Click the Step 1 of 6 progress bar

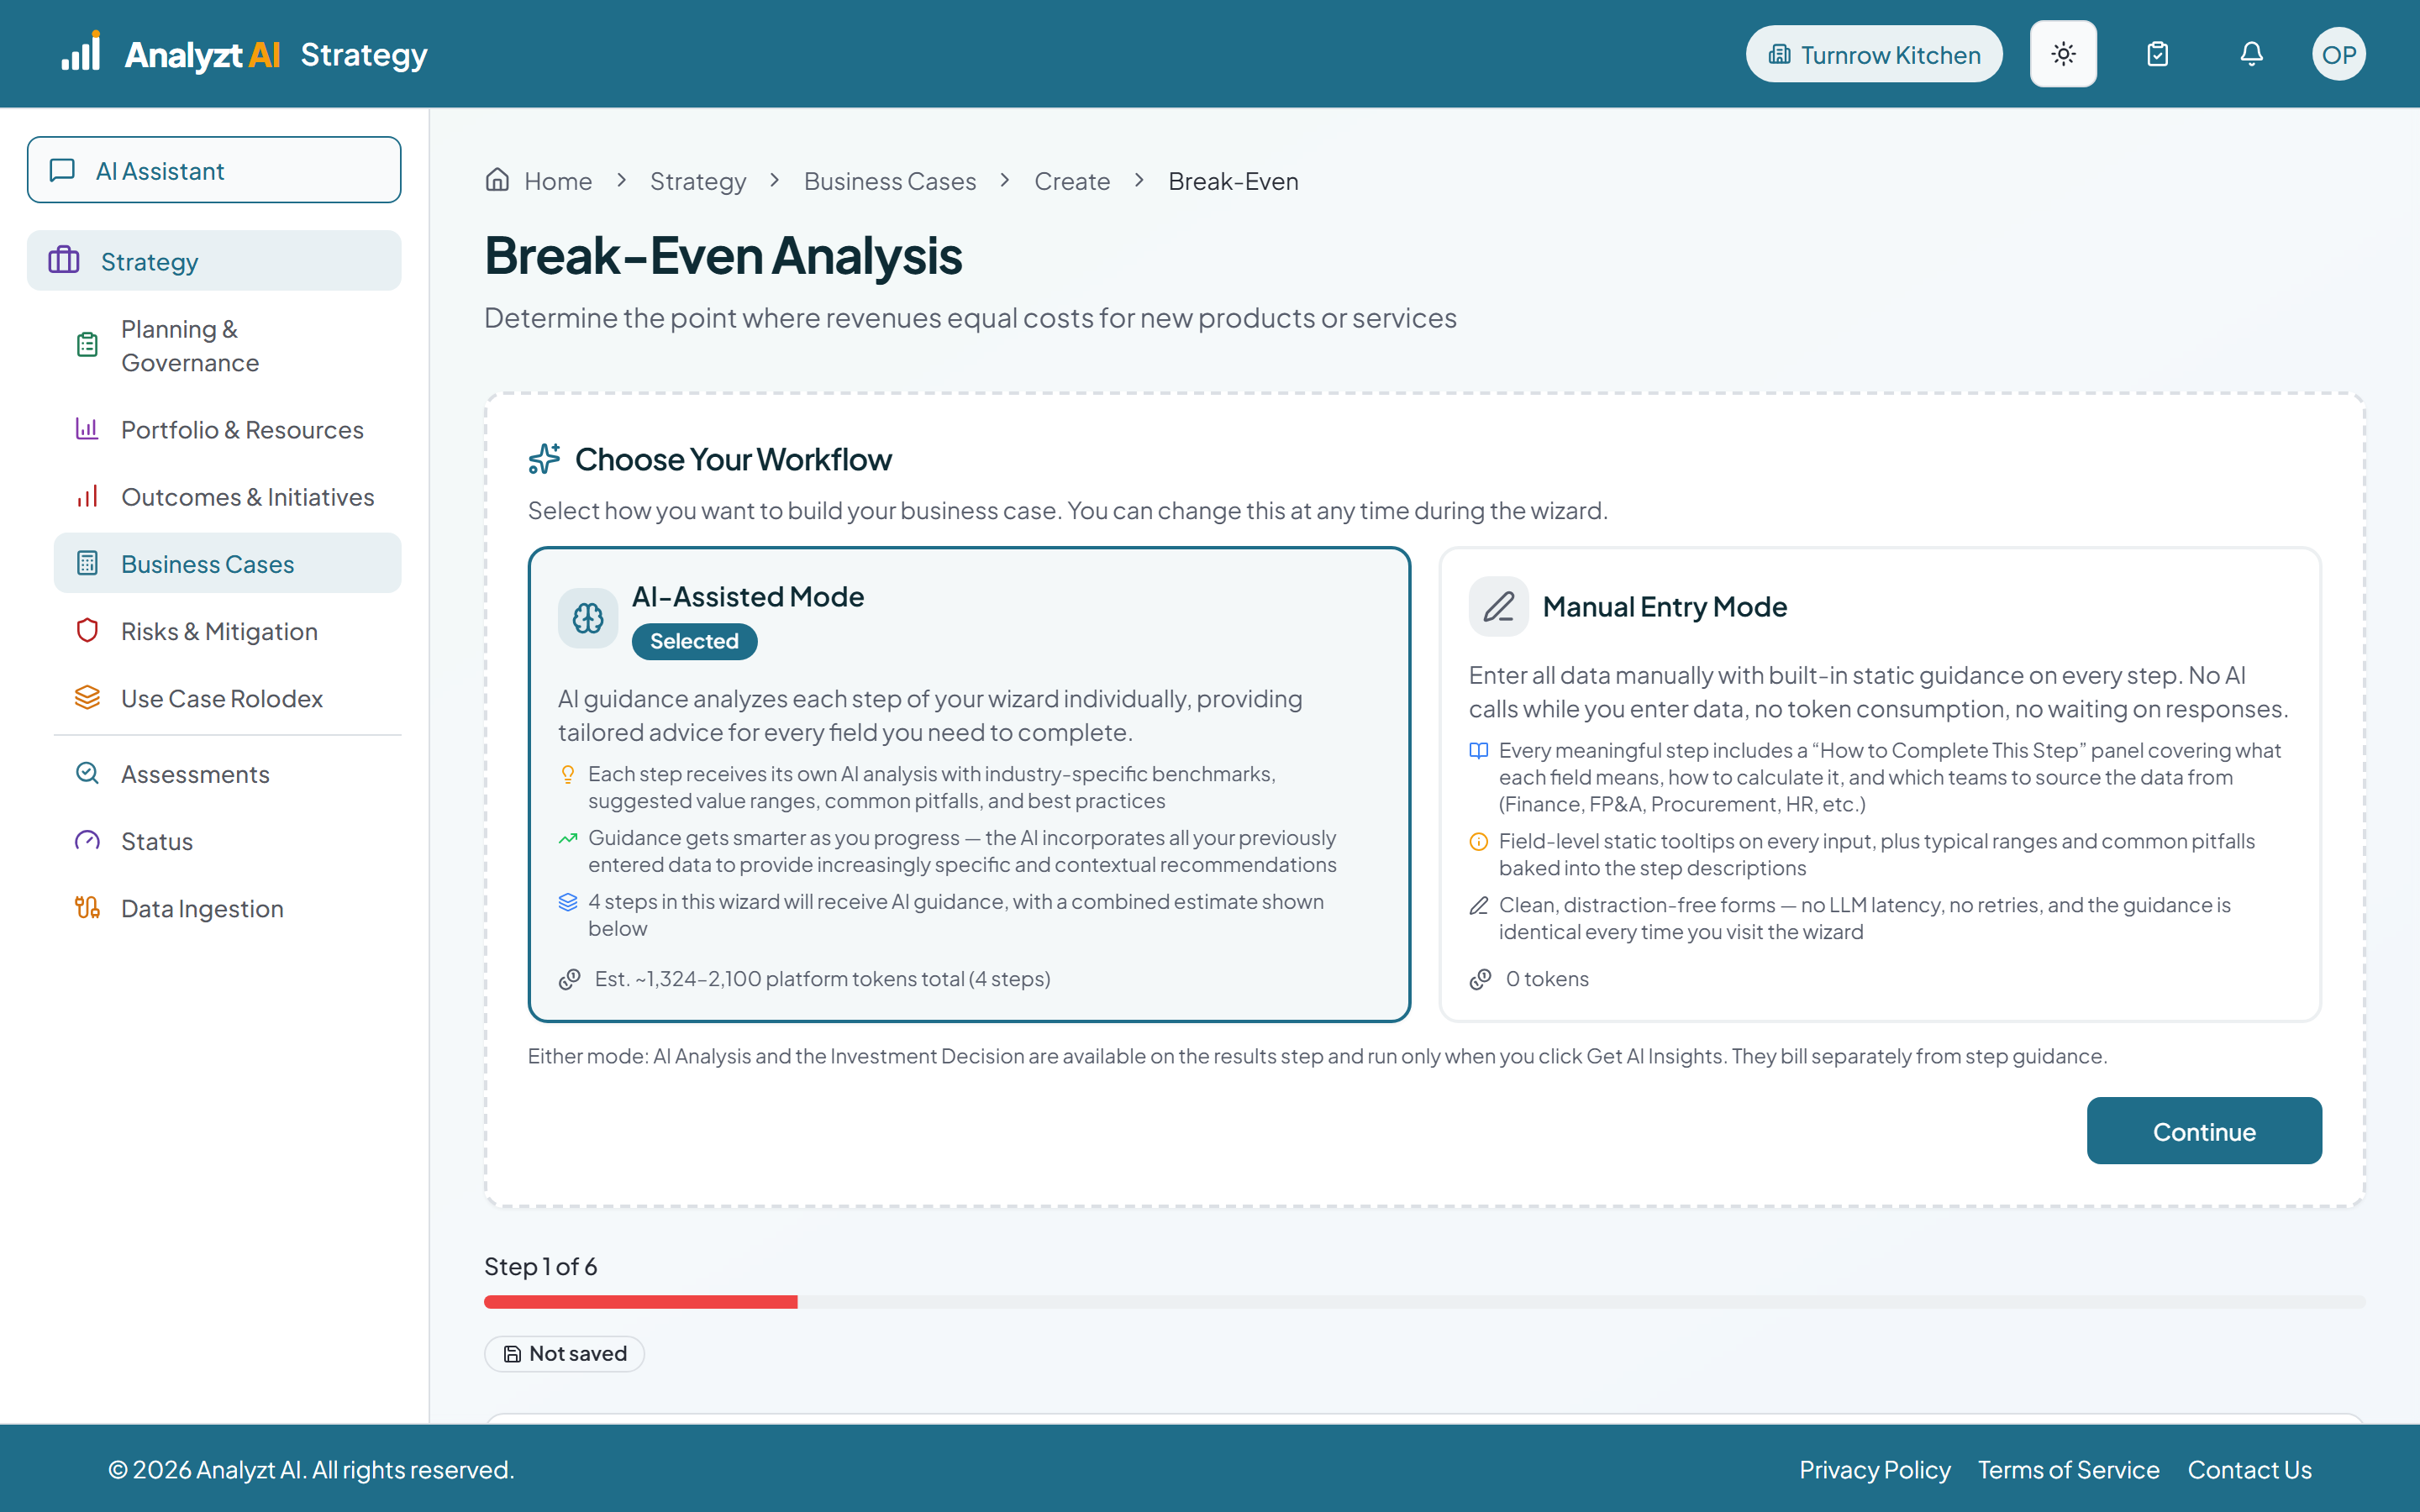(1424, 1302)
